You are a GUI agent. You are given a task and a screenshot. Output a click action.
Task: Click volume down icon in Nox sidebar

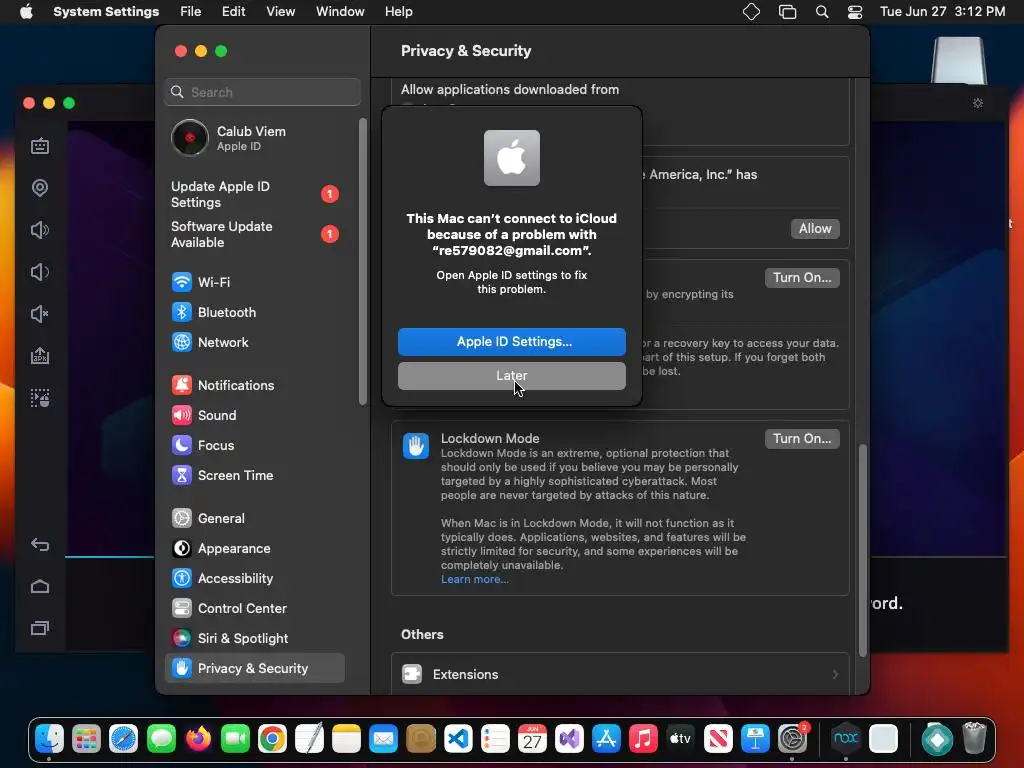coord(40,272)
